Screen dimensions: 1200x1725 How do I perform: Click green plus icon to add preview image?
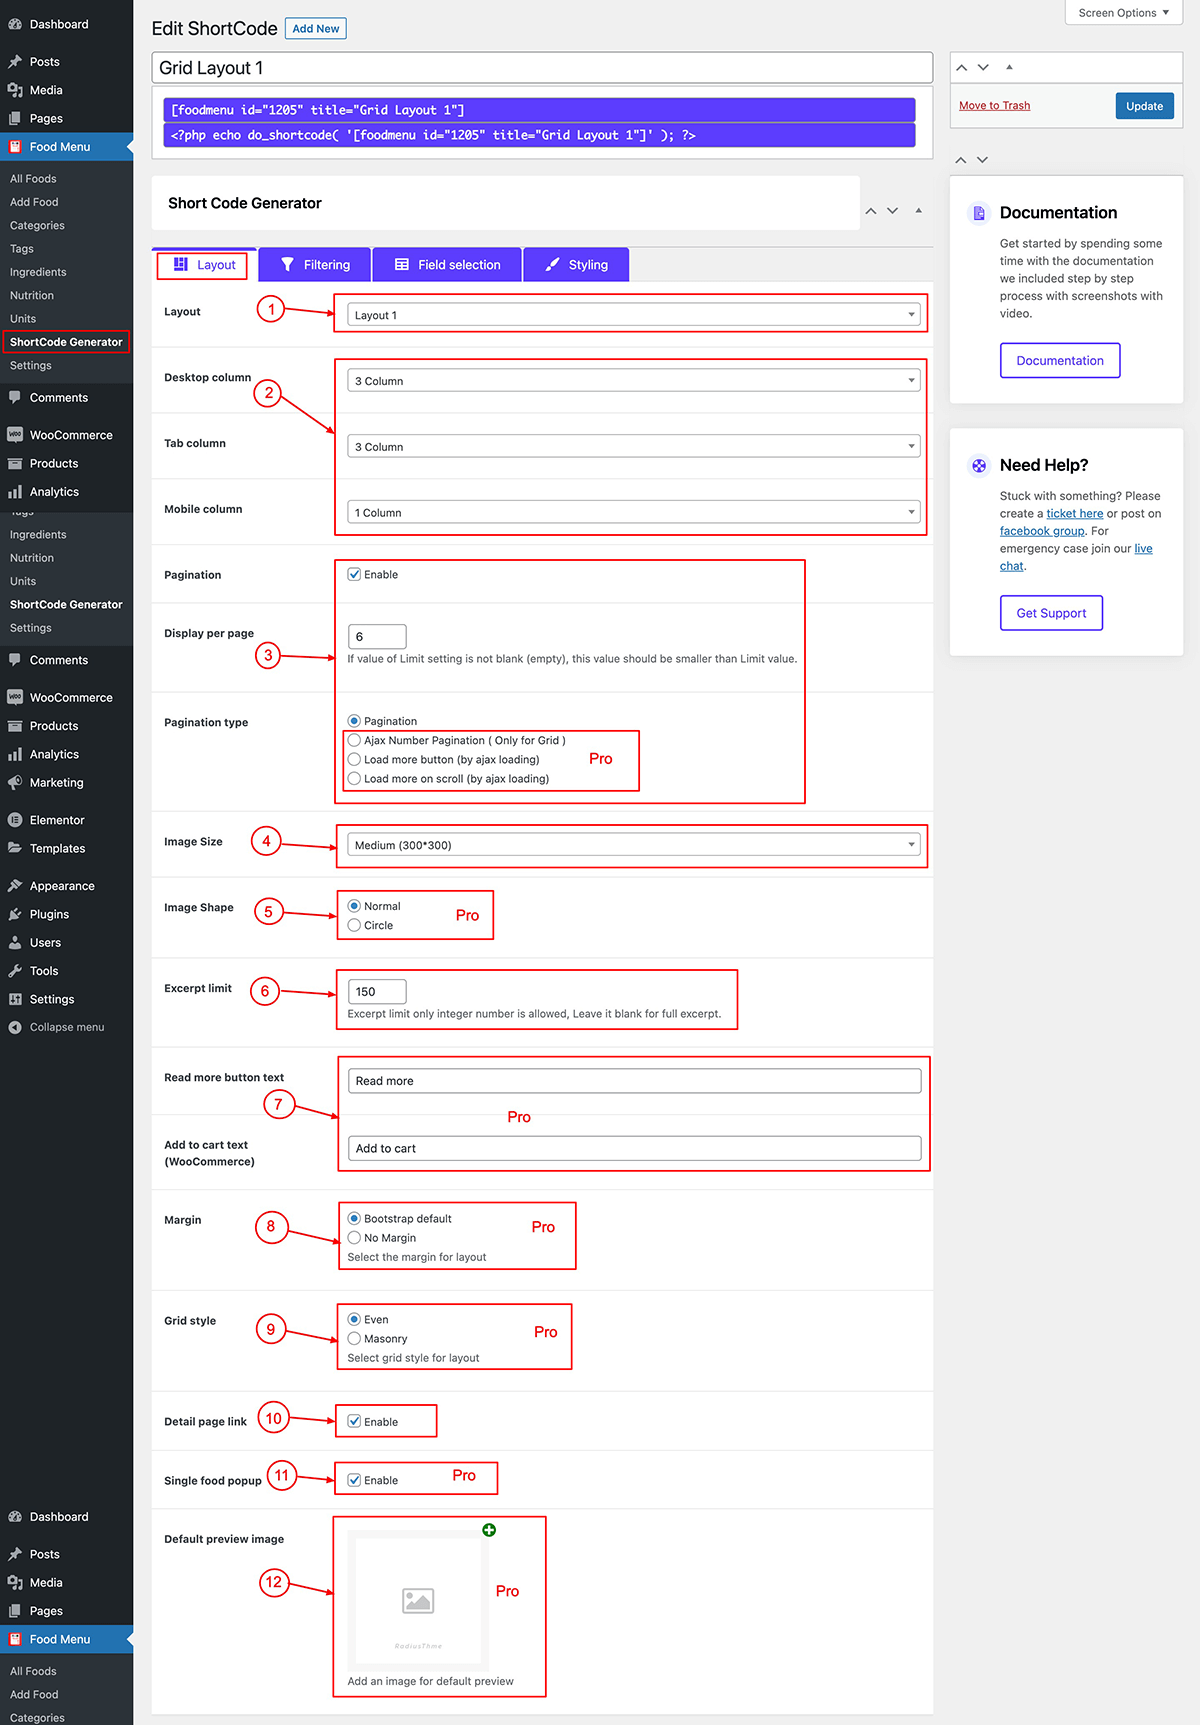pyautogui.click(x=489, y=1530)
